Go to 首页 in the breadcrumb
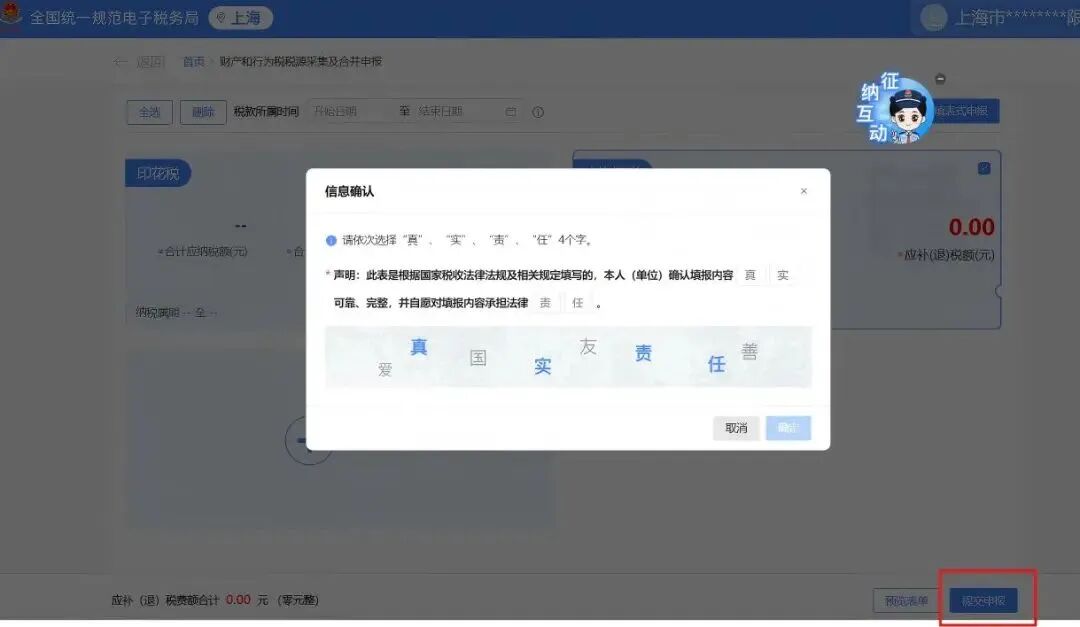The width and height of the screenshot is (1080, 627). [194, 60]
